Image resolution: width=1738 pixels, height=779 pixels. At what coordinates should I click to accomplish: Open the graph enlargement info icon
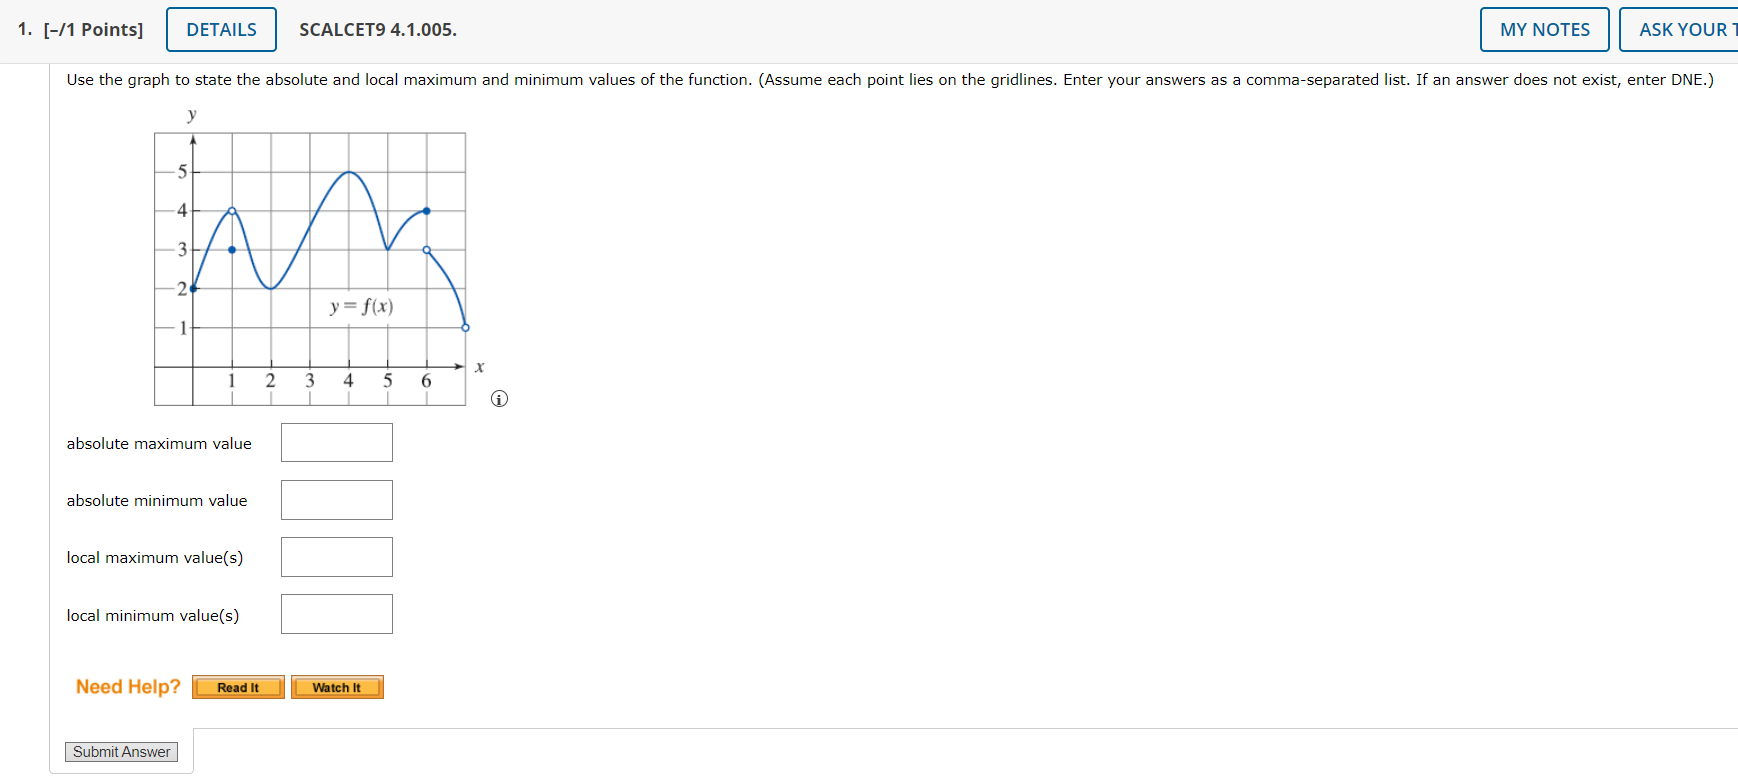tap(498, 398)
